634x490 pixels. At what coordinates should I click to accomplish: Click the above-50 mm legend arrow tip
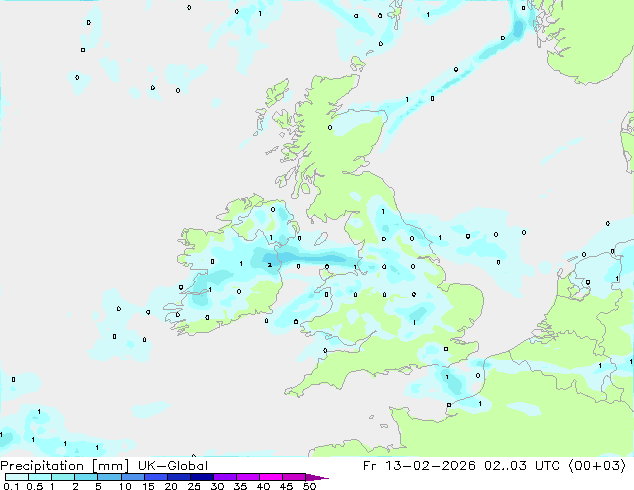(x=317, y=477)
